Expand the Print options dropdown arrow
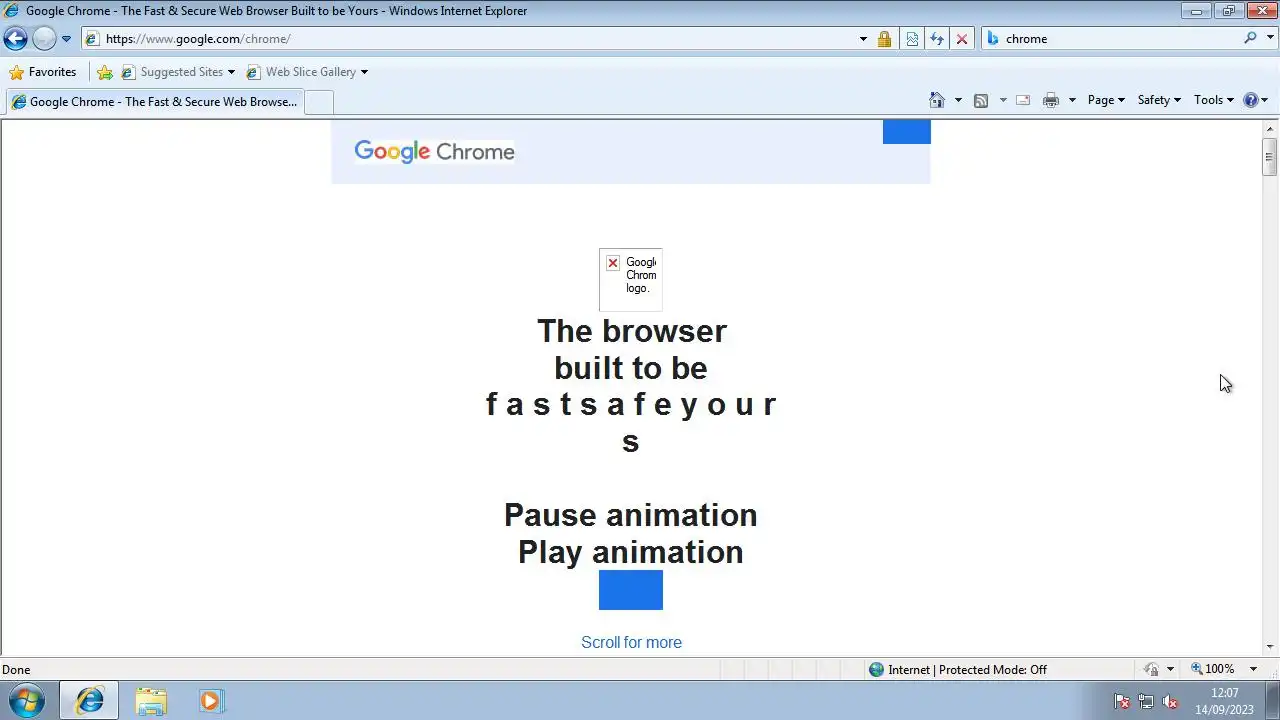 pyautogui.click(x=1072, y=100)
